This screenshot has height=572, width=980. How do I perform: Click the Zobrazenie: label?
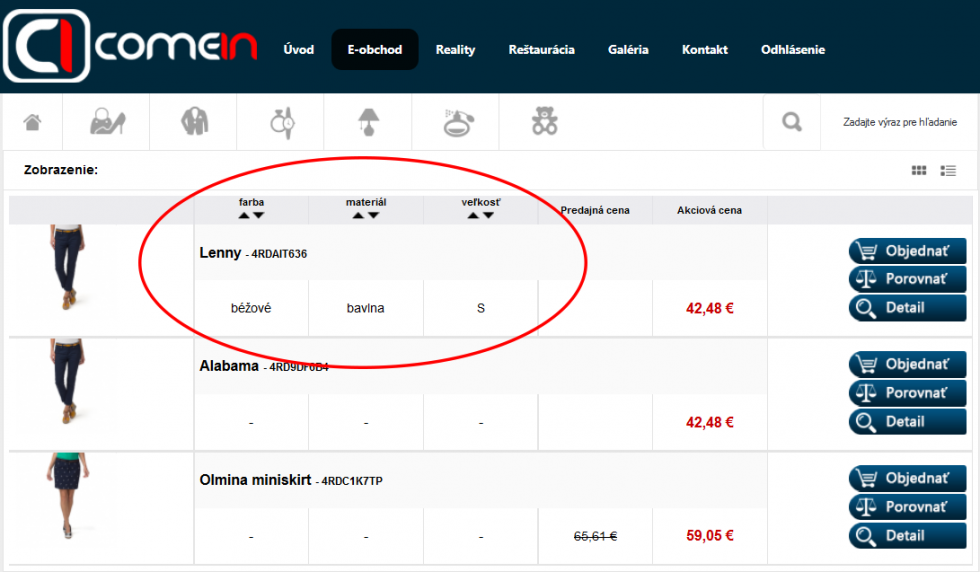pos(61,170)
